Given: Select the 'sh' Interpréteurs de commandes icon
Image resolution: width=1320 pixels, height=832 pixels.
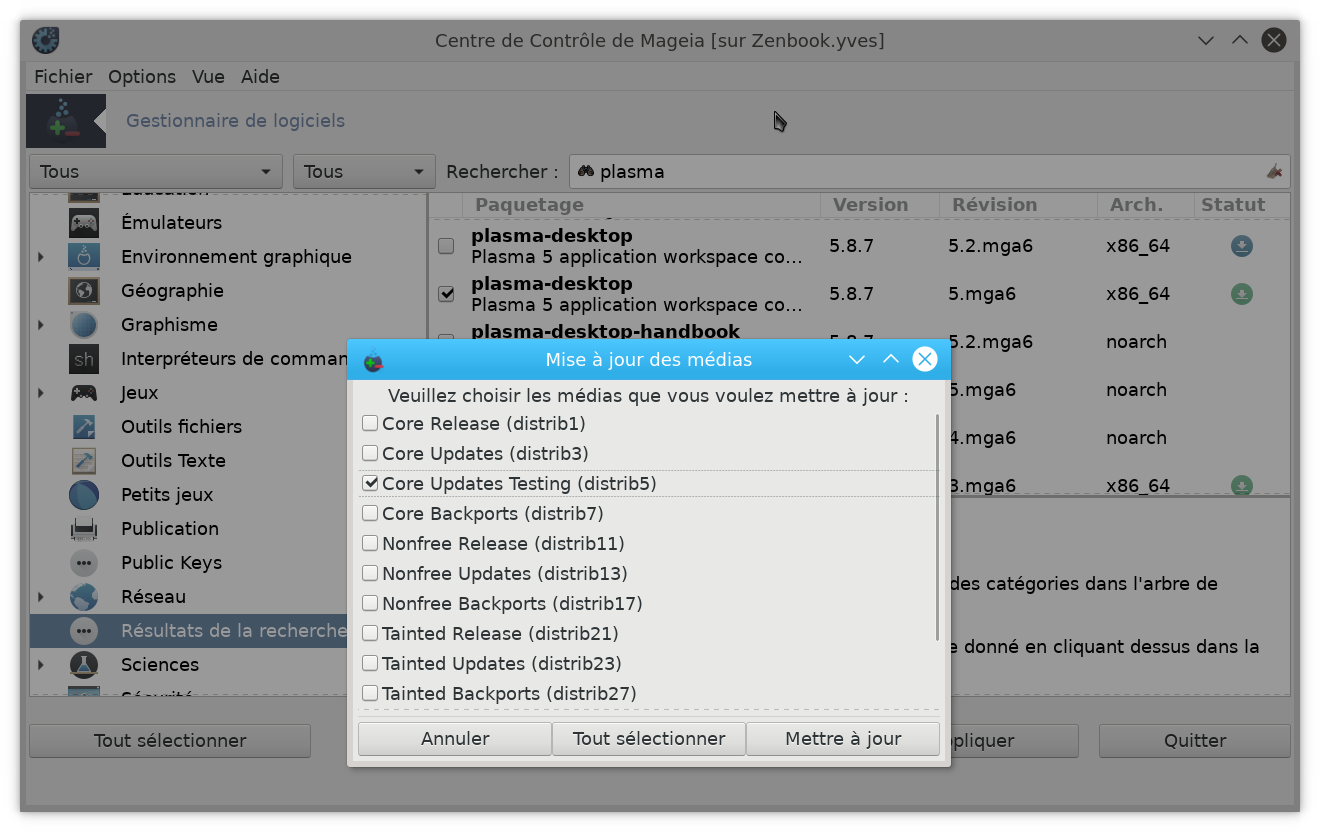Looking at the screenshot, I should coord(84,358).
